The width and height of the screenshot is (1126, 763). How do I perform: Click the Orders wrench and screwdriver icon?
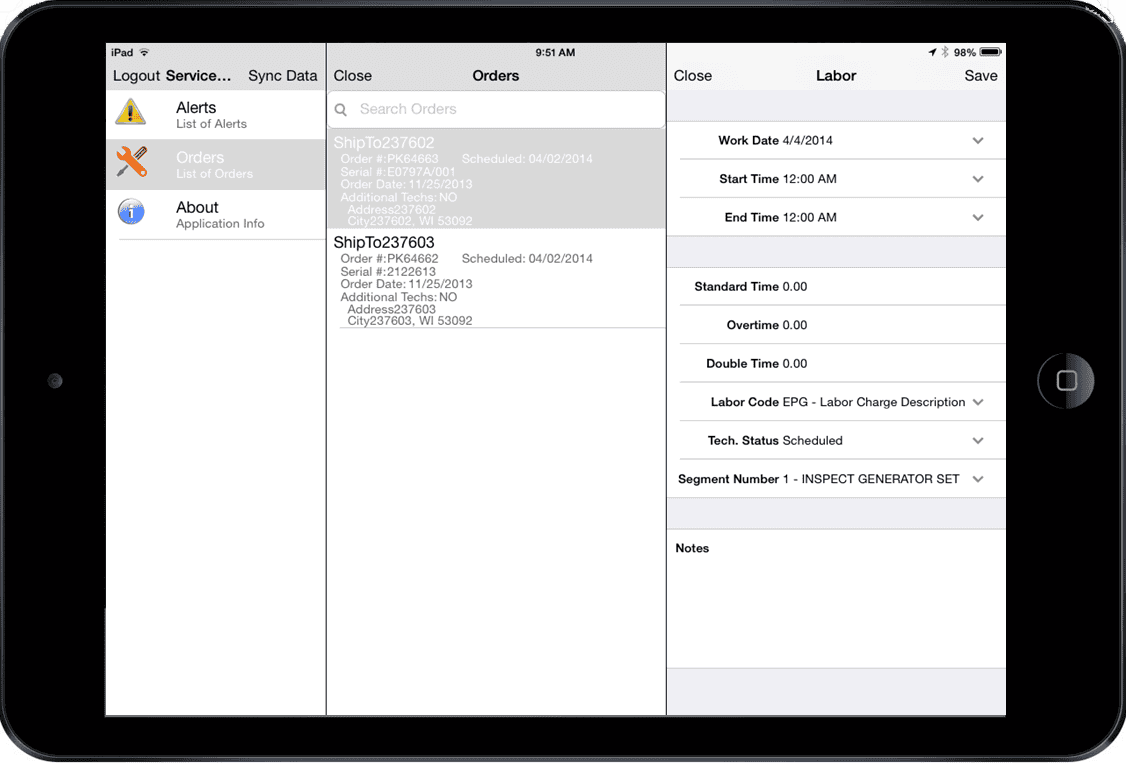click(131, 162)
